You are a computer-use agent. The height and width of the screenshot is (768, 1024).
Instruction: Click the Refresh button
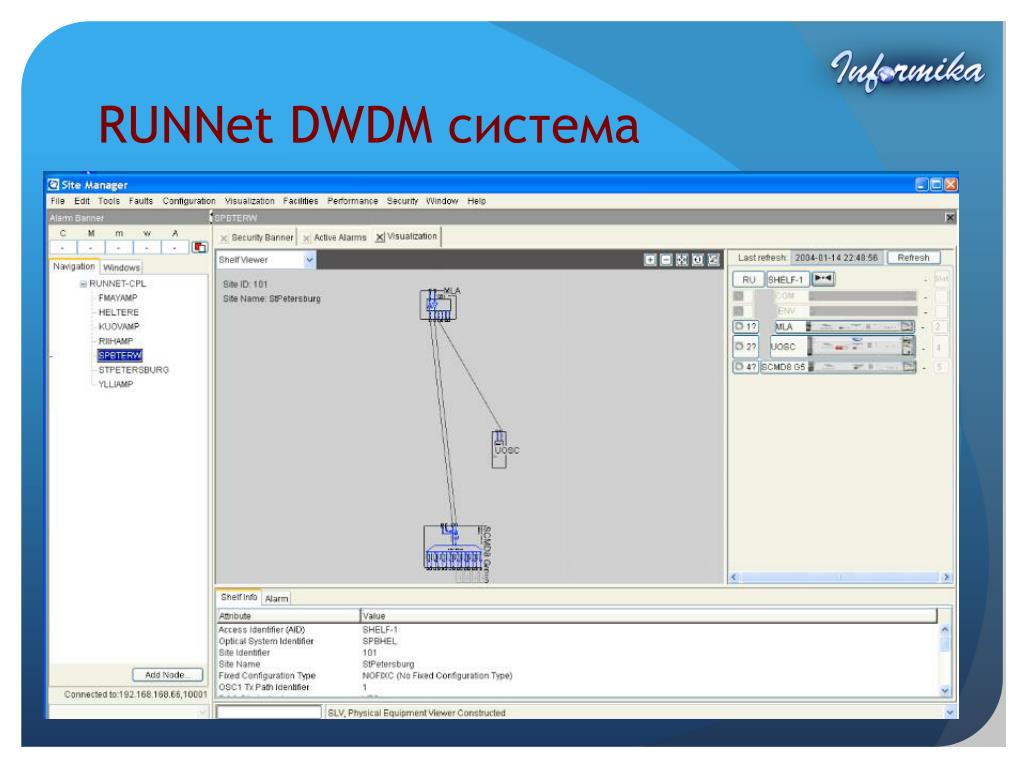(913, 258)
